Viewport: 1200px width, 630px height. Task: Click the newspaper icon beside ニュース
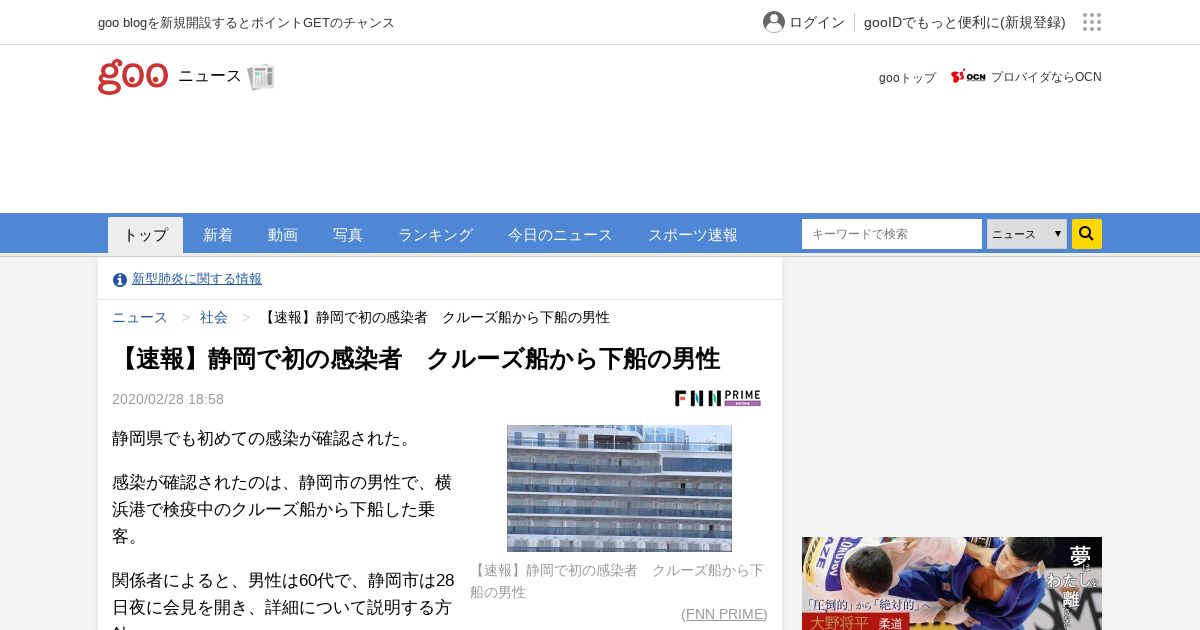point(261,77)
